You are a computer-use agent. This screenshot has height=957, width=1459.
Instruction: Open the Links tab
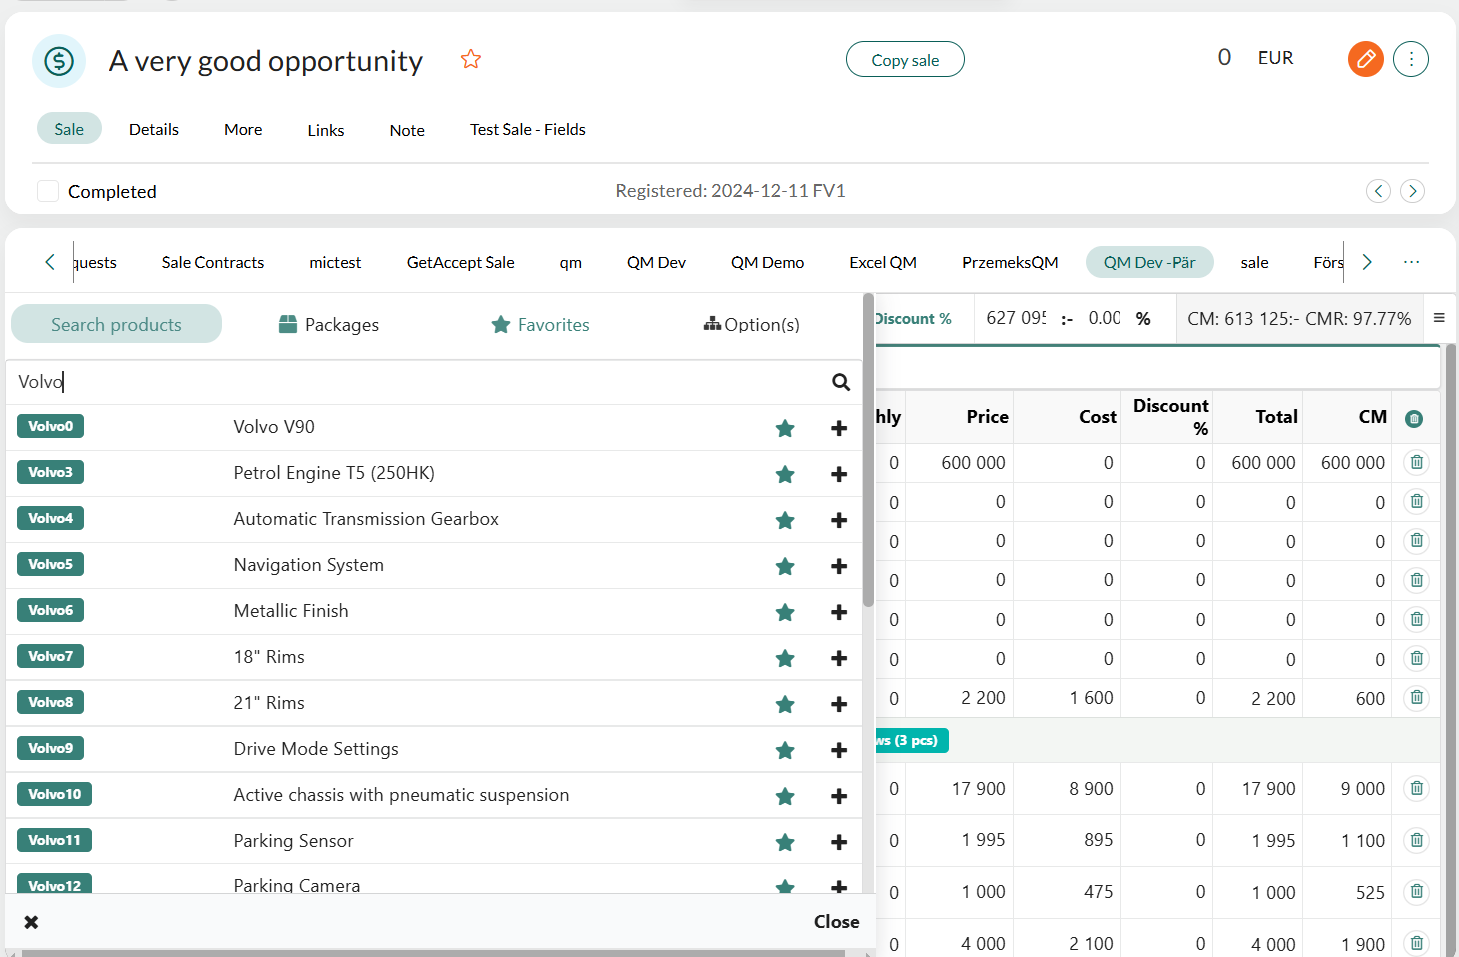[326, 130]
